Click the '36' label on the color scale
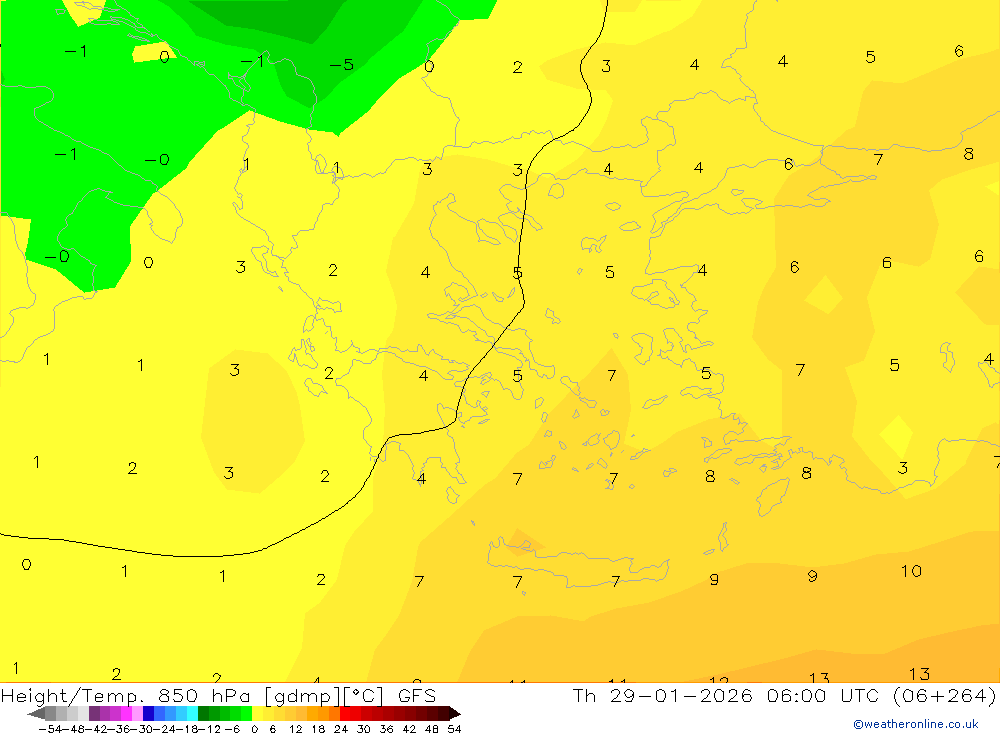This screenshot has height=733, width=1000. click(386, 729)
